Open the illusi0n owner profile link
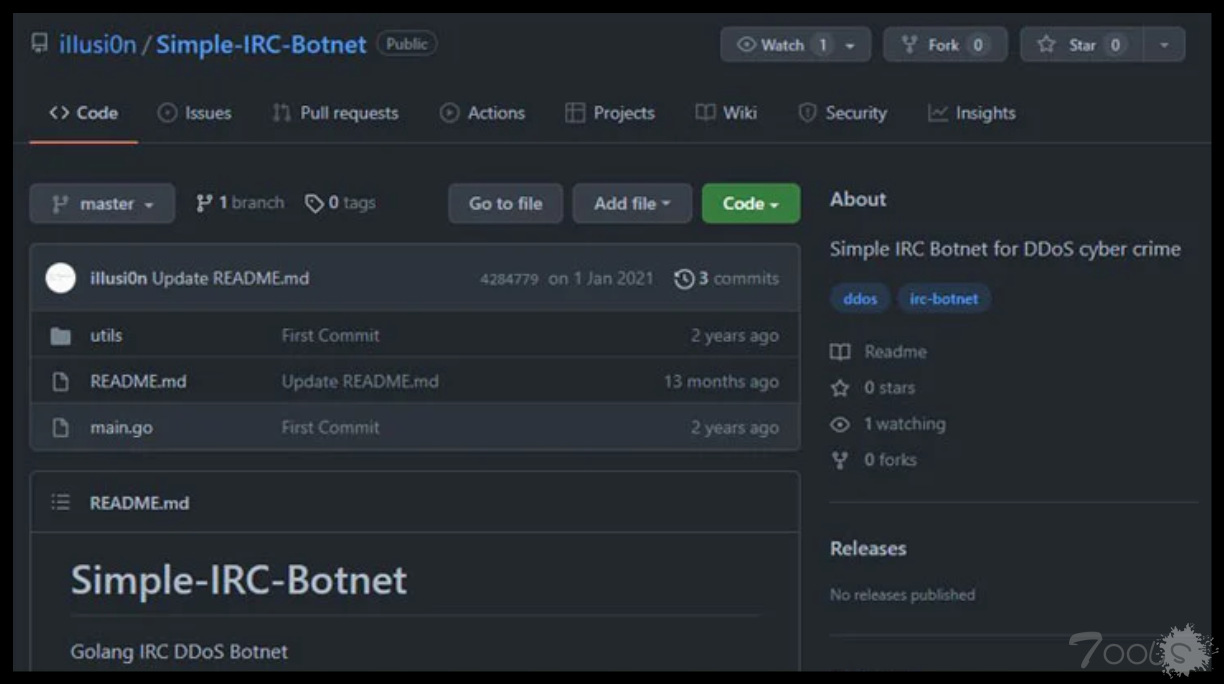 pos(97,45)
